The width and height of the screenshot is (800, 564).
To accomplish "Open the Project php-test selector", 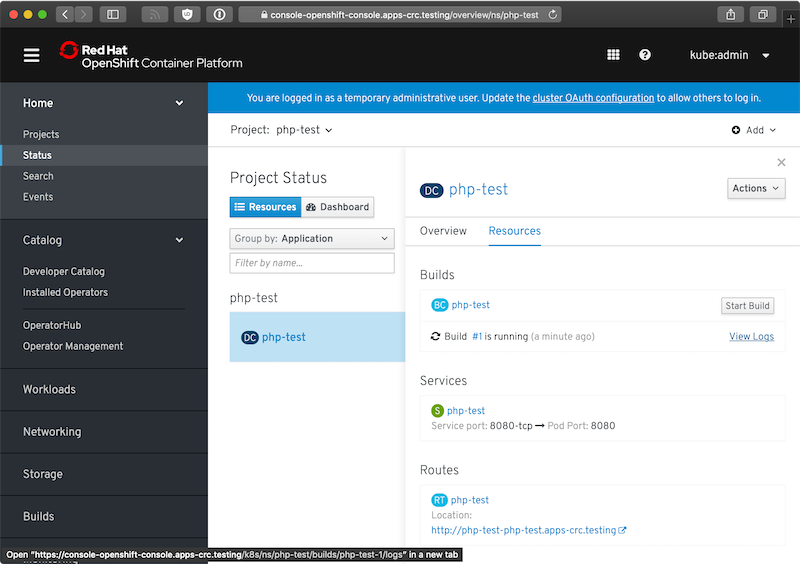I will point(304,130).
